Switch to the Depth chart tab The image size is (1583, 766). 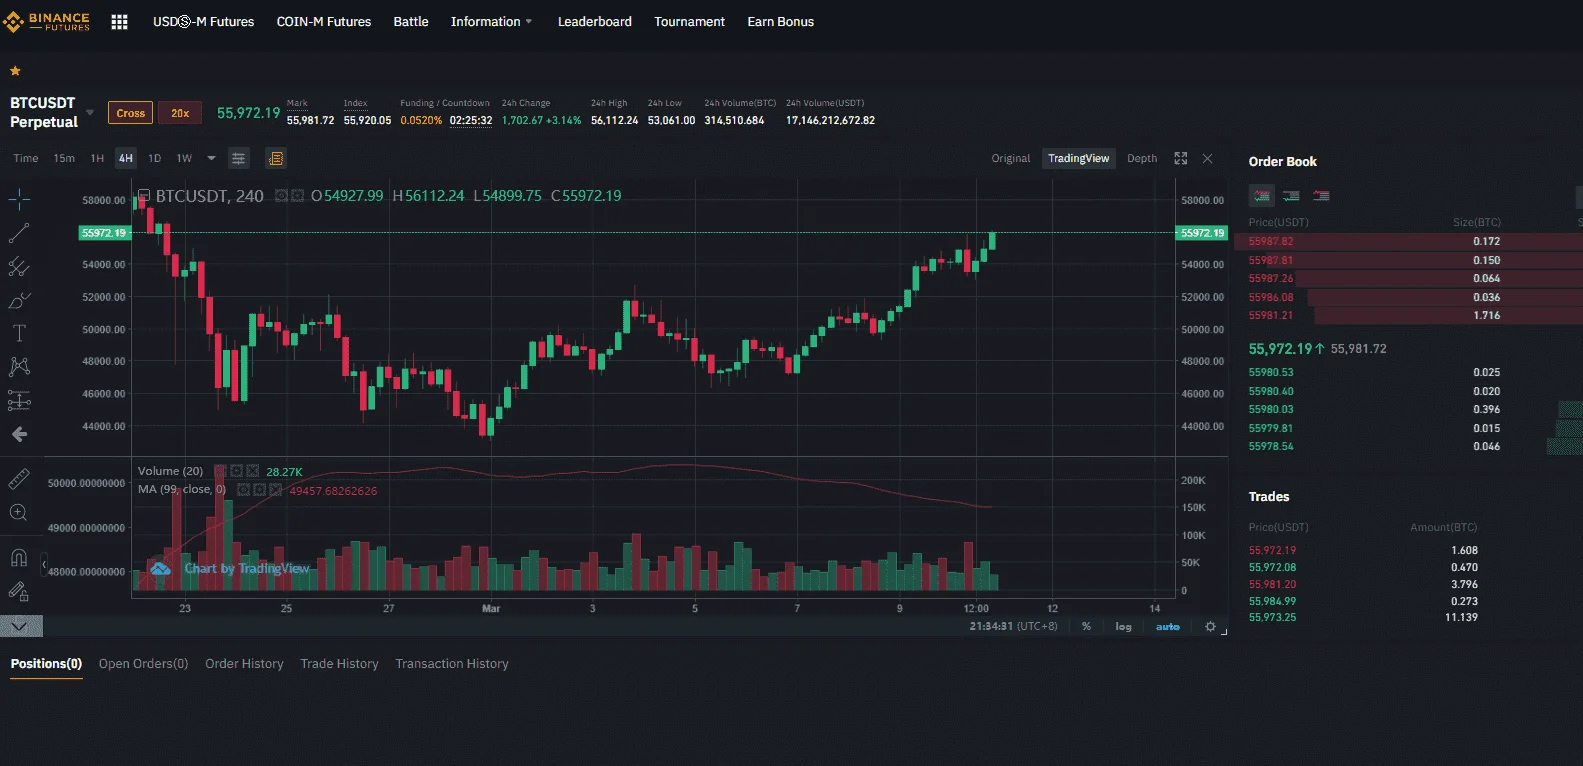[x=1142, y=158]
